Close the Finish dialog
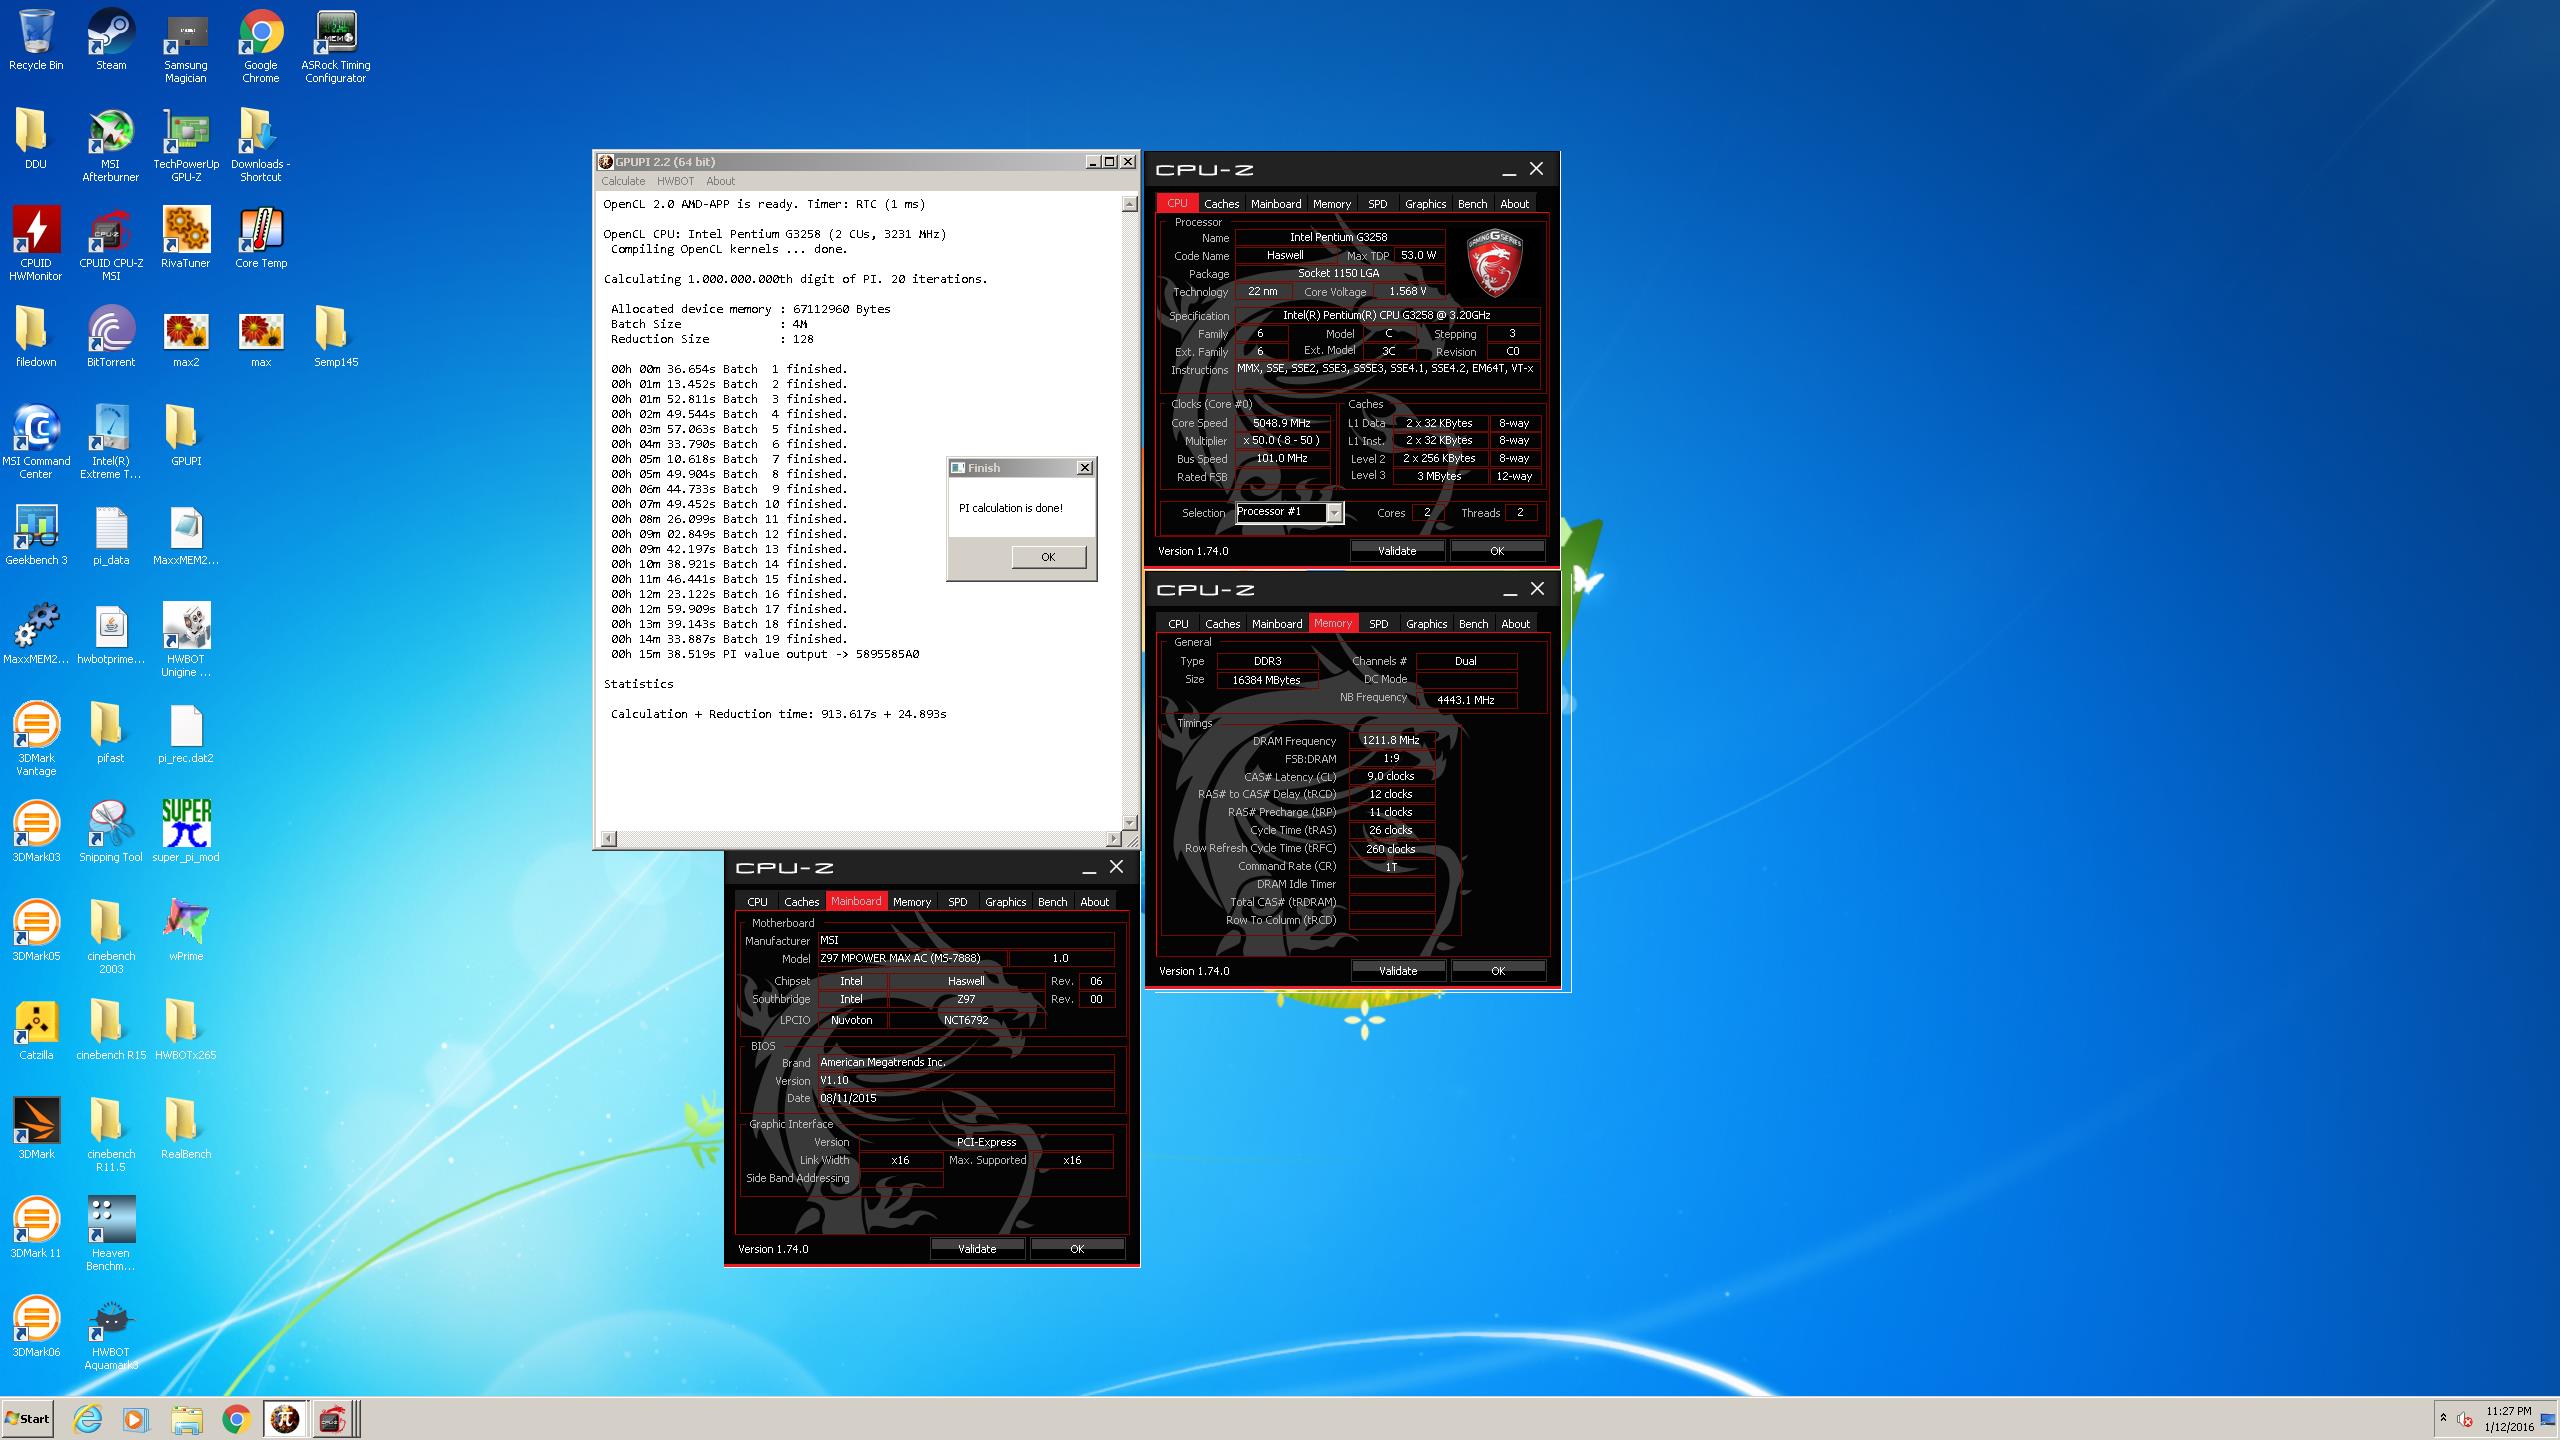Viewport: 2560px width, 1440px height. pyautogui.click(x=1084, y=467)
